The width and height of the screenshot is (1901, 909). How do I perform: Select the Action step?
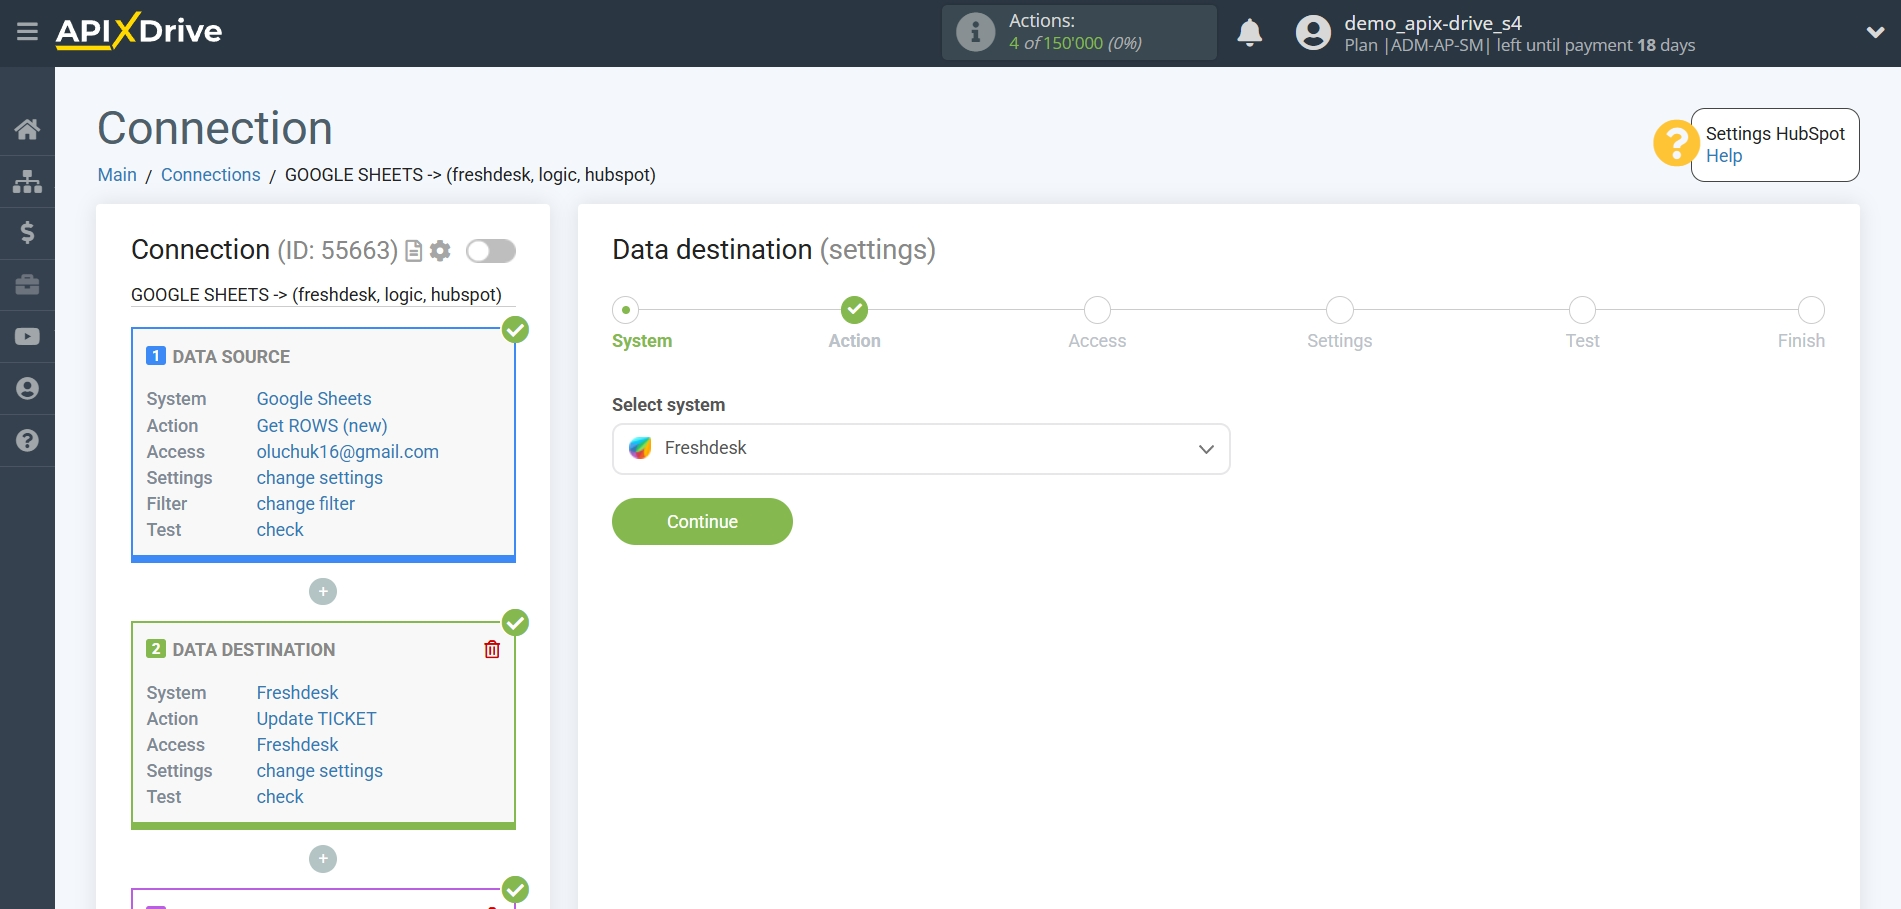(x=854, y=310)
